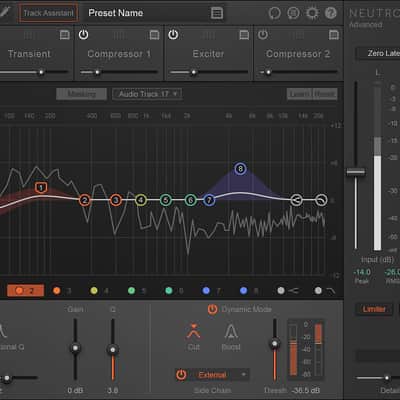Switch to the Exciter module tab
Viewport: 400px width, 400px height.
point(208,54)
